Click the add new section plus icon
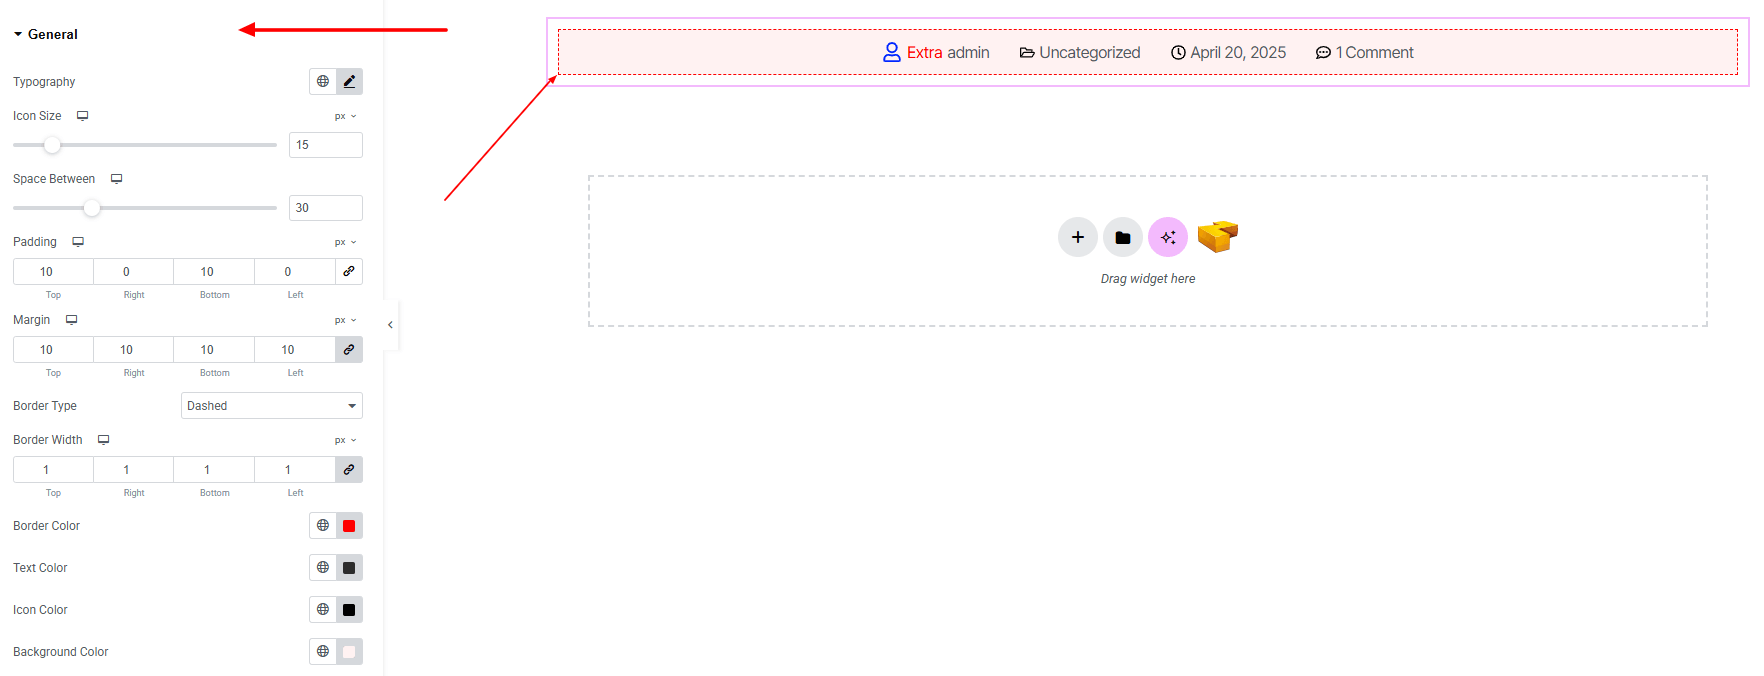Viewport: 1764px width, 676px height. (x=1077, y=237)
